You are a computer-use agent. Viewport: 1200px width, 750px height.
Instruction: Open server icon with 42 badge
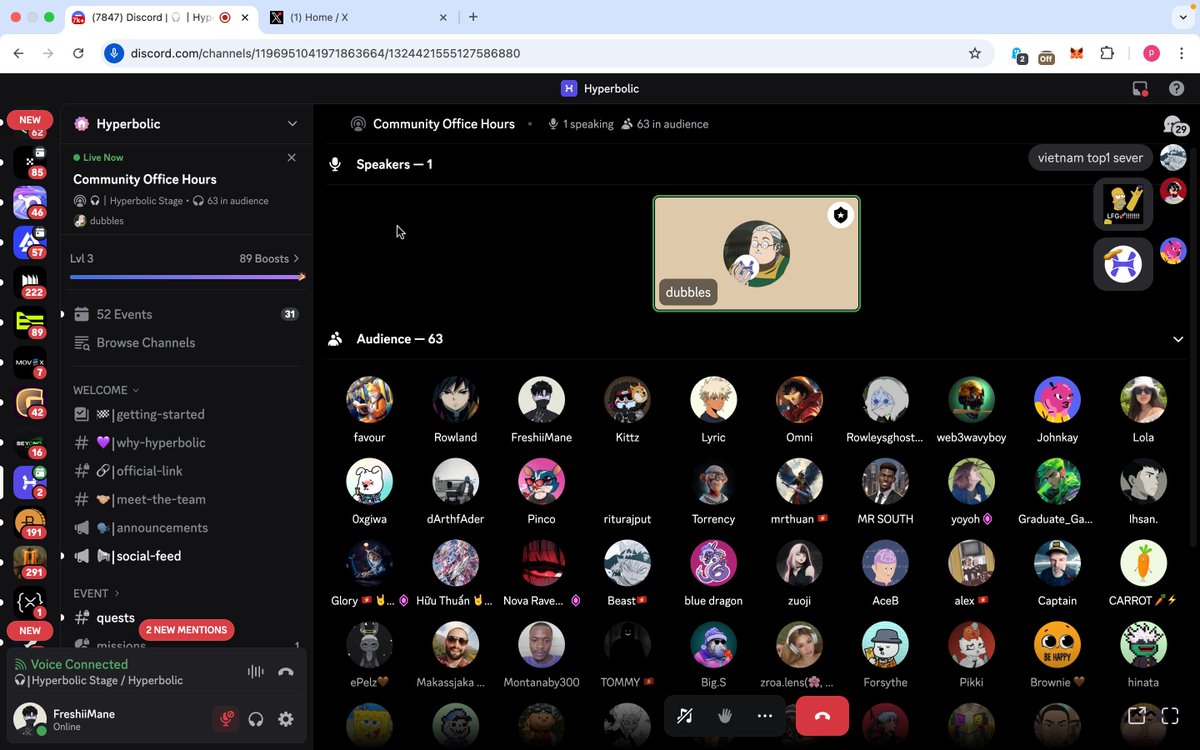pos(29,401)
